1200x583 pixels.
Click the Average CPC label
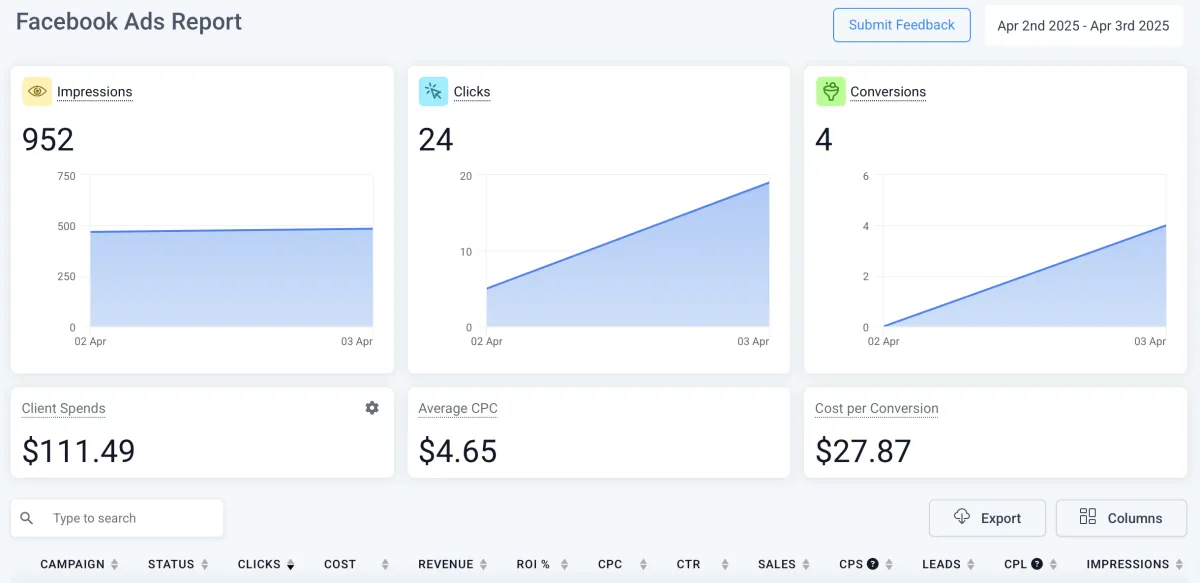click(458, 408)
